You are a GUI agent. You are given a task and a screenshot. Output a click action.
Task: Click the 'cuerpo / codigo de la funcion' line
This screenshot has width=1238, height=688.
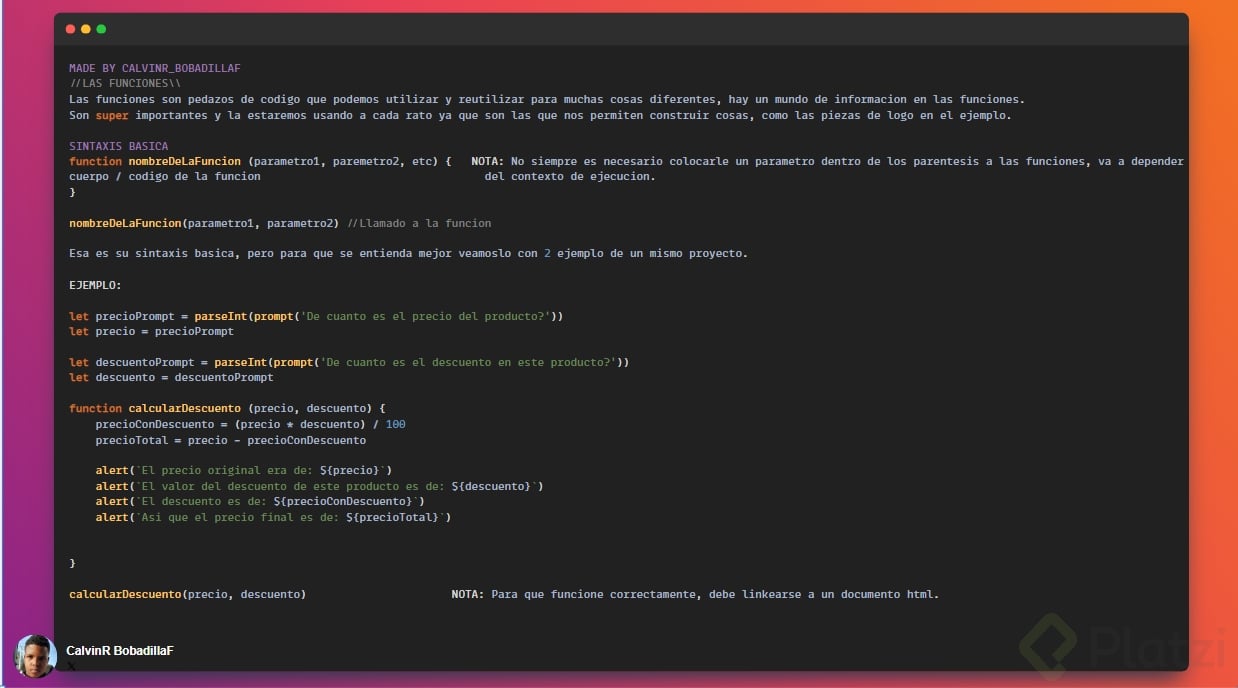(x=165, y=177)
